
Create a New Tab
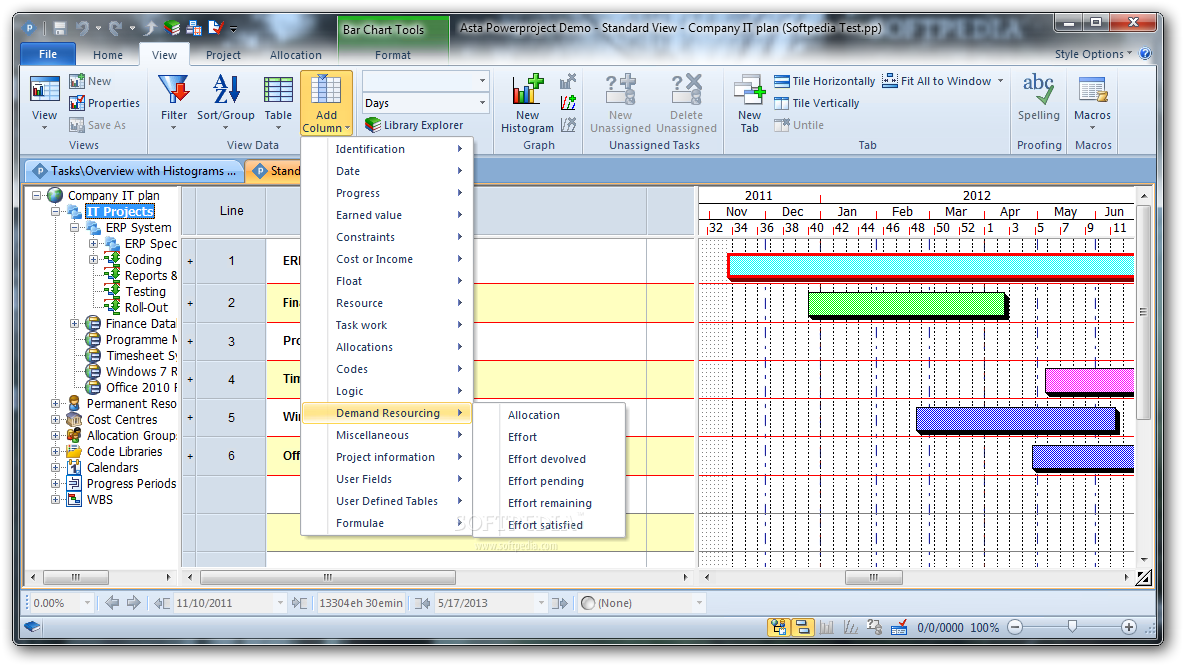coord(749,103)
